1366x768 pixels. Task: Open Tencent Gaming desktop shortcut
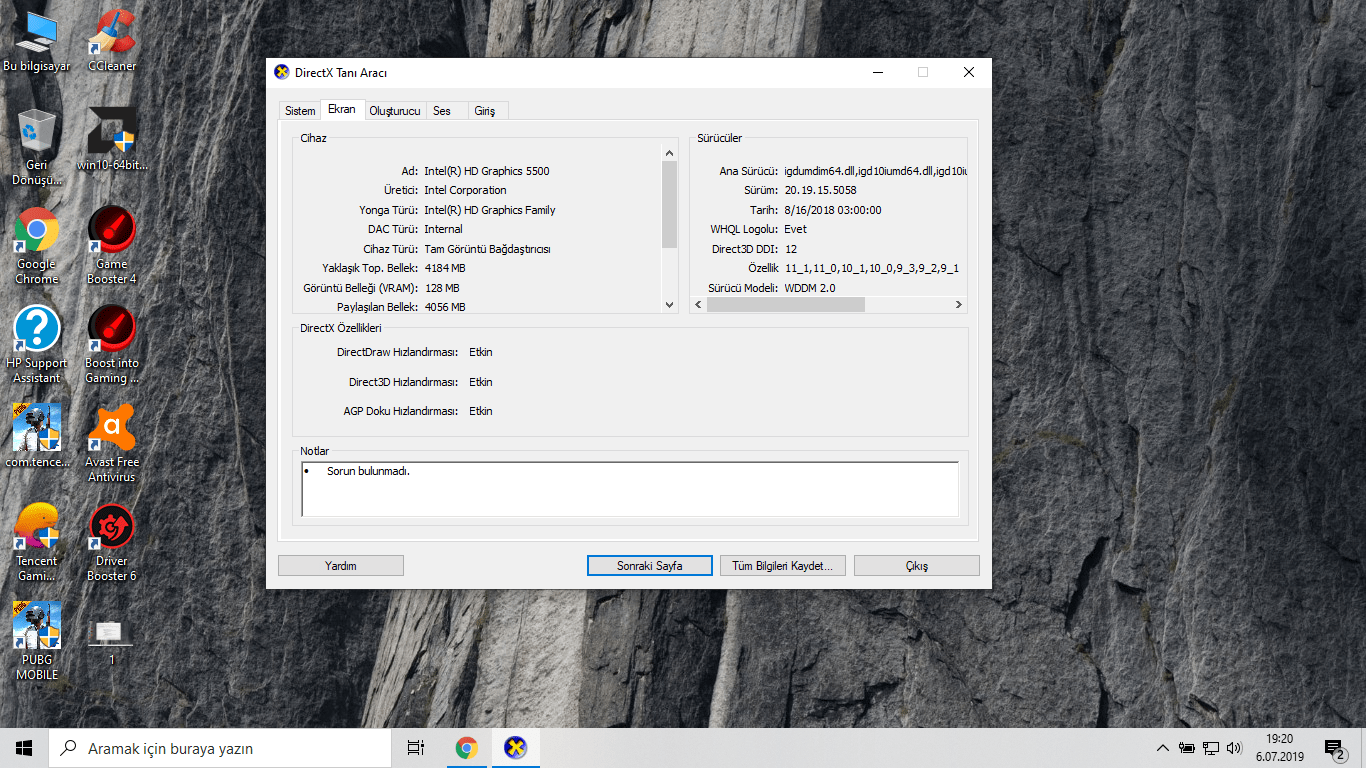click(37, 543)
